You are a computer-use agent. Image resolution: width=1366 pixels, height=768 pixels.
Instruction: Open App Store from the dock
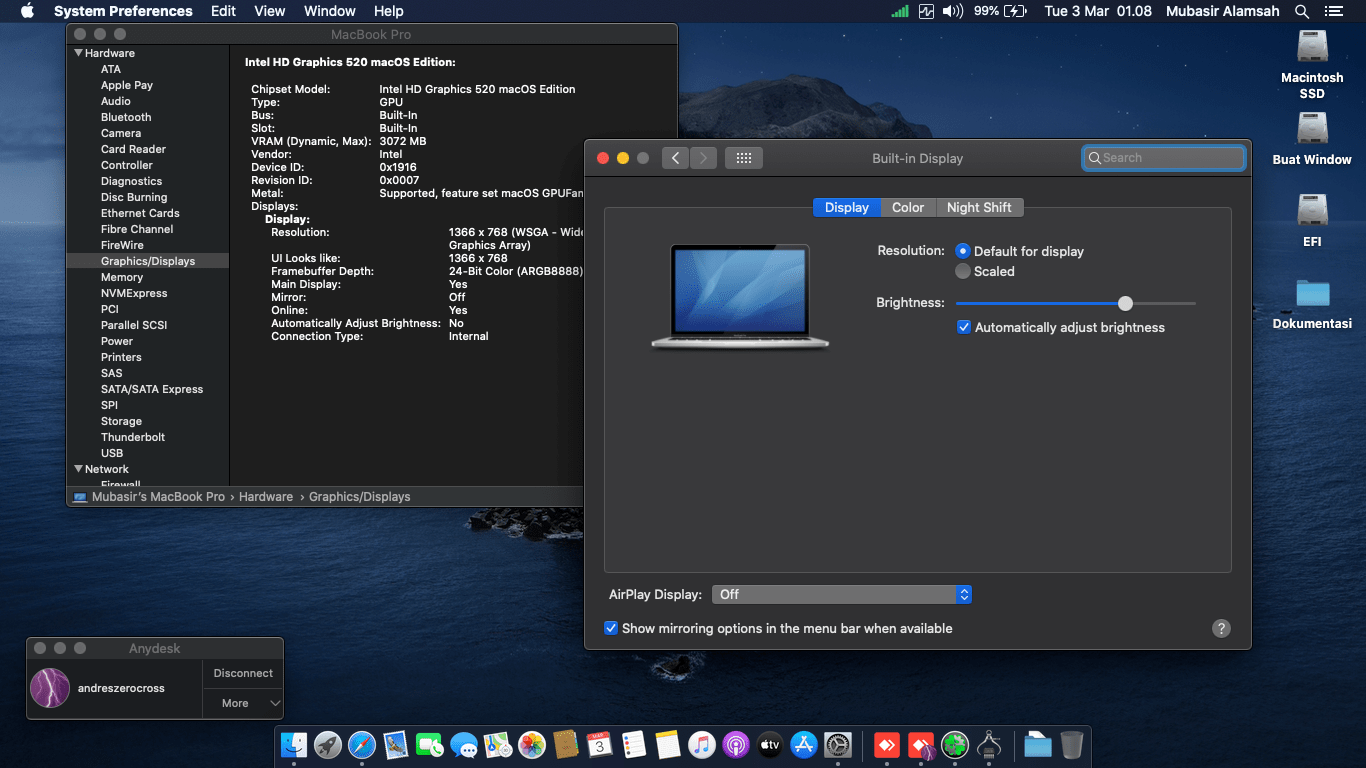click(x=804, y=745)
